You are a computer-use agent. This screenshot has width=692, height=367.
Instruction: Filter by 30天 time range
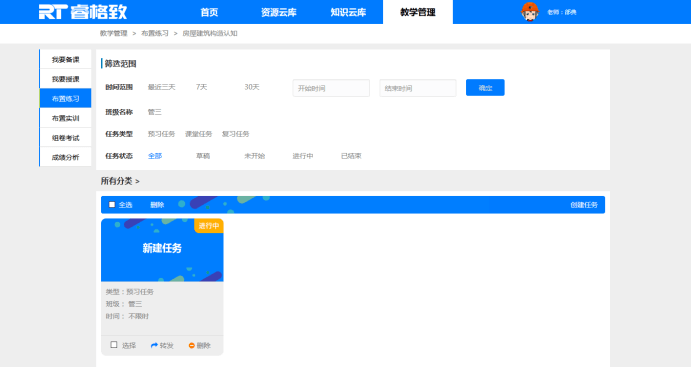252,87
